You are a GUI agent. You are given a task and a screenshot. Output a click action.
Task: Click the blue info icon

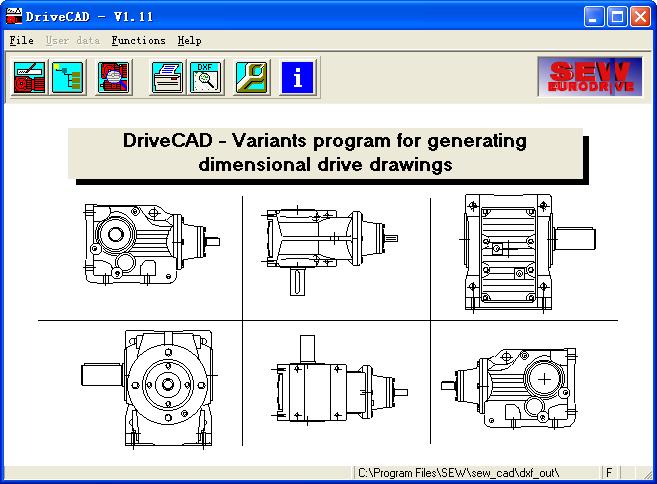tap(297, 78)
